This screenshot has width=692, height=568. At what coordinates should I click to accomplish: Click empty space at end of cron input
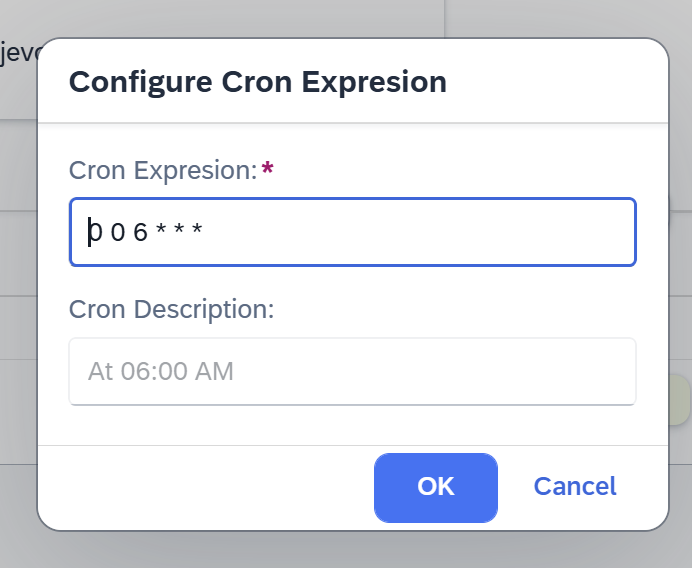point(450,232)
